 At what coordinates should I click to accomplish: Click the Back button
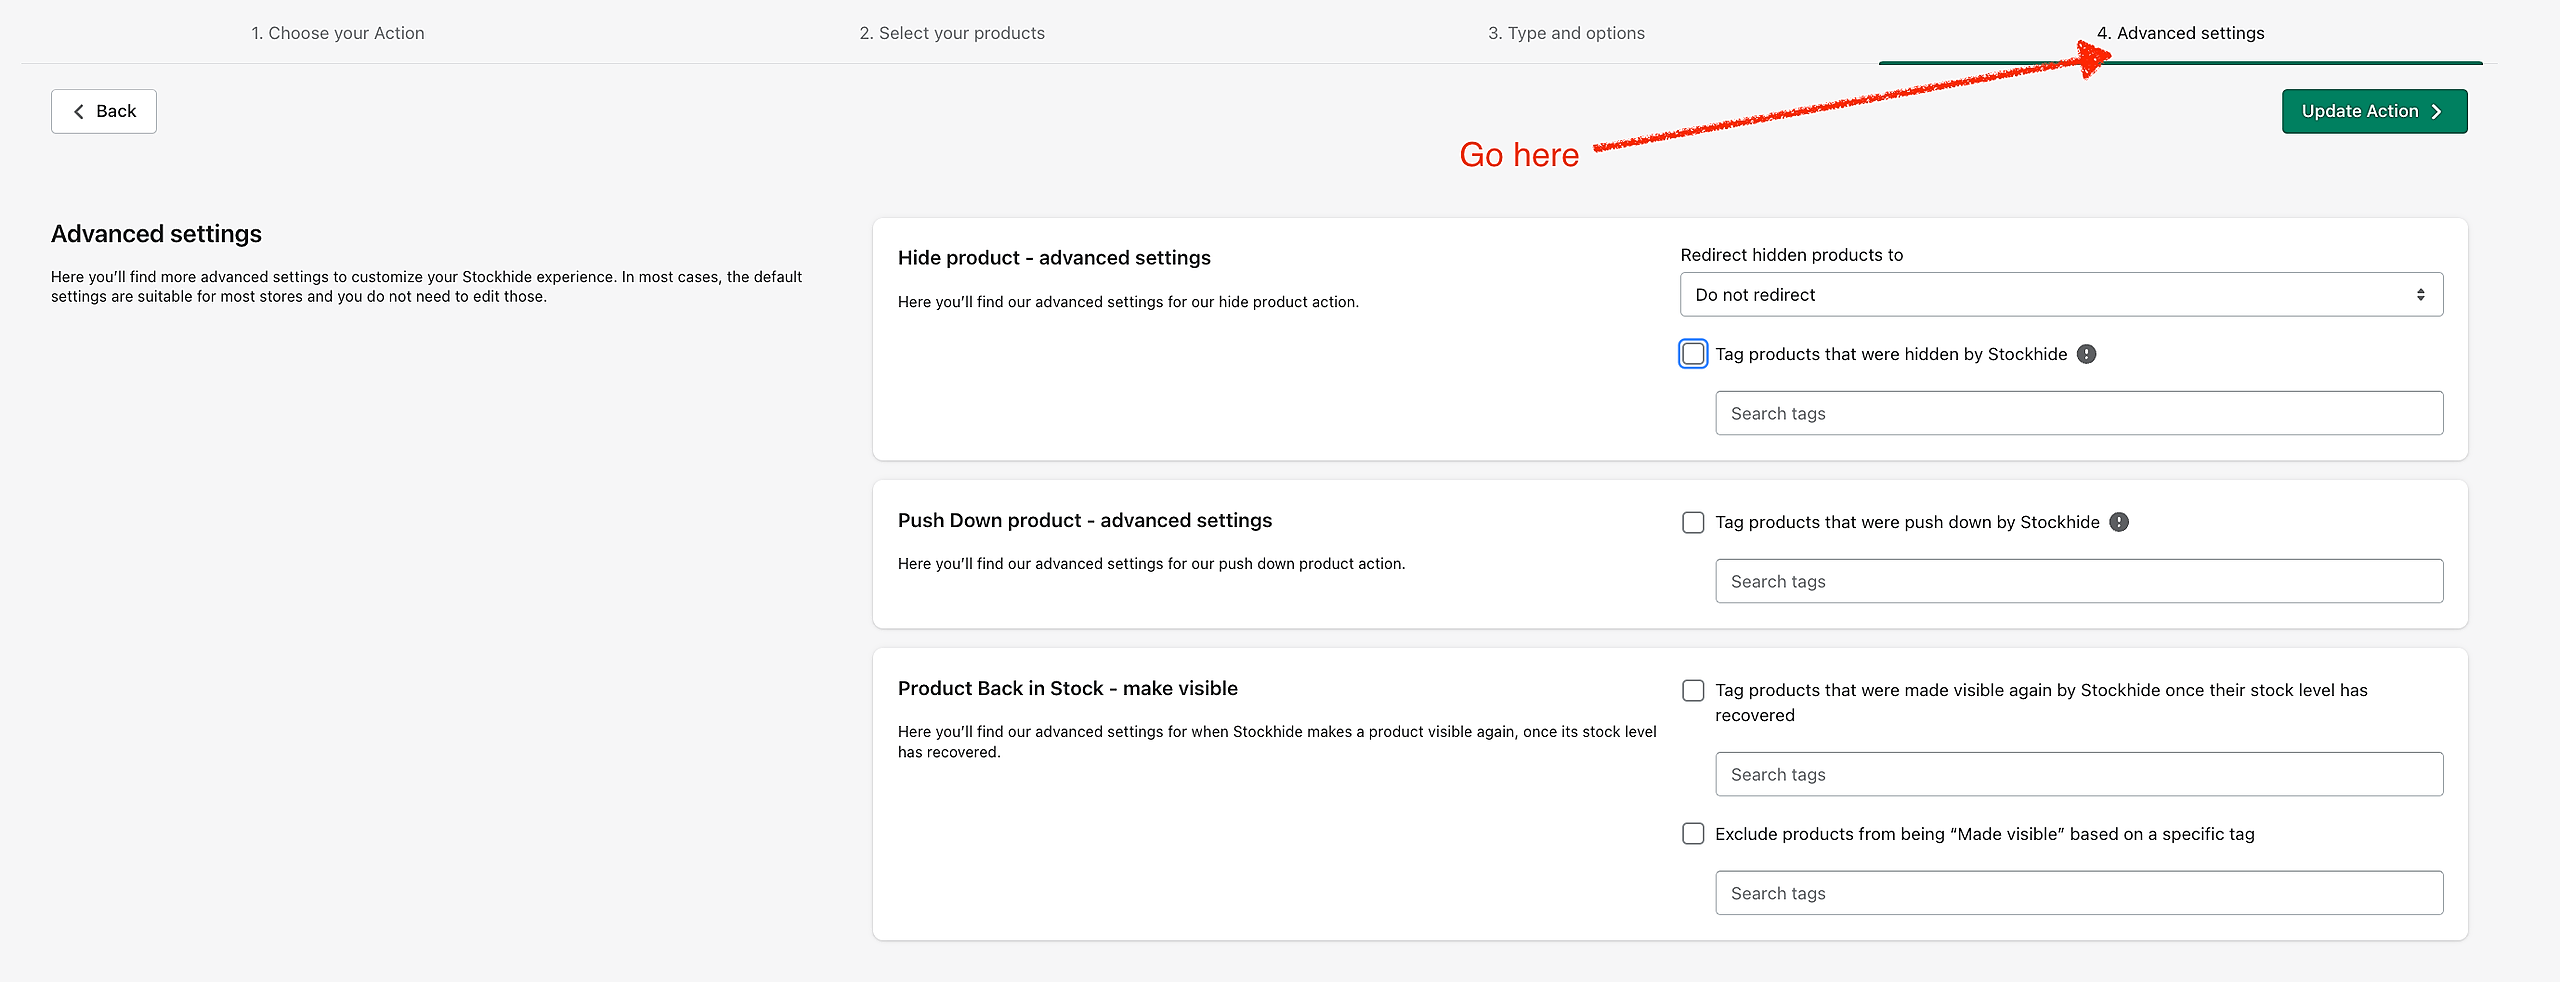point(104,111)
